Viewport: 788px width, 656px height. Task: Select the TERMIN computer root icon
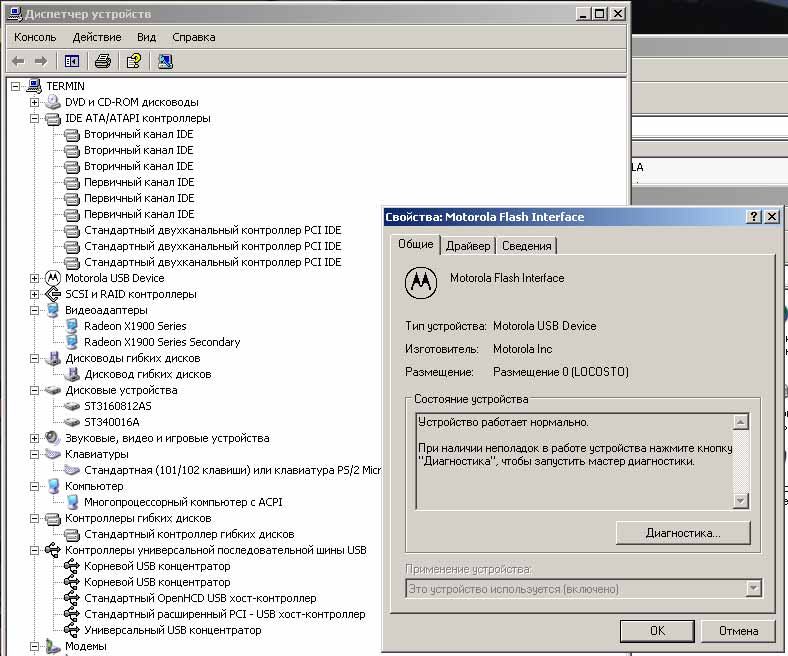(34, 86)
